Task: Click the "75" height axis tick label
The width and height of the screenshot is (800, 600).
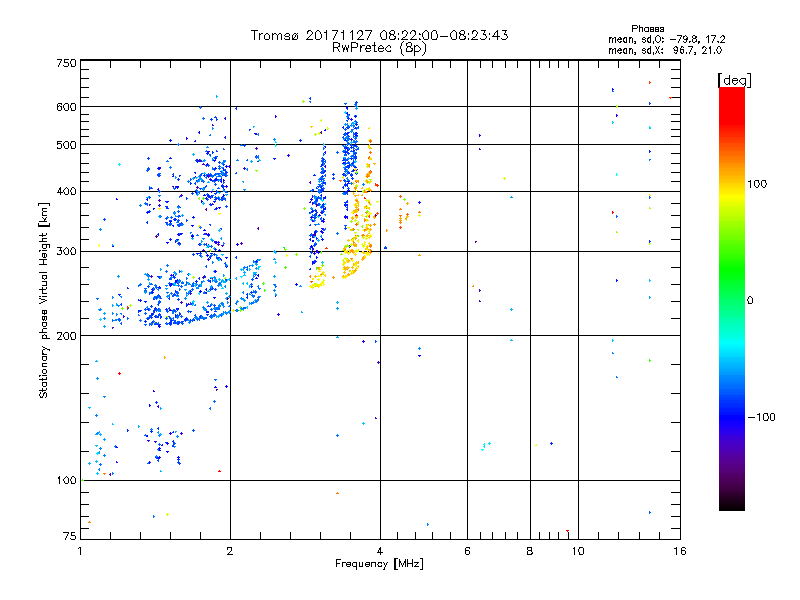Action: tap(70, 536)
